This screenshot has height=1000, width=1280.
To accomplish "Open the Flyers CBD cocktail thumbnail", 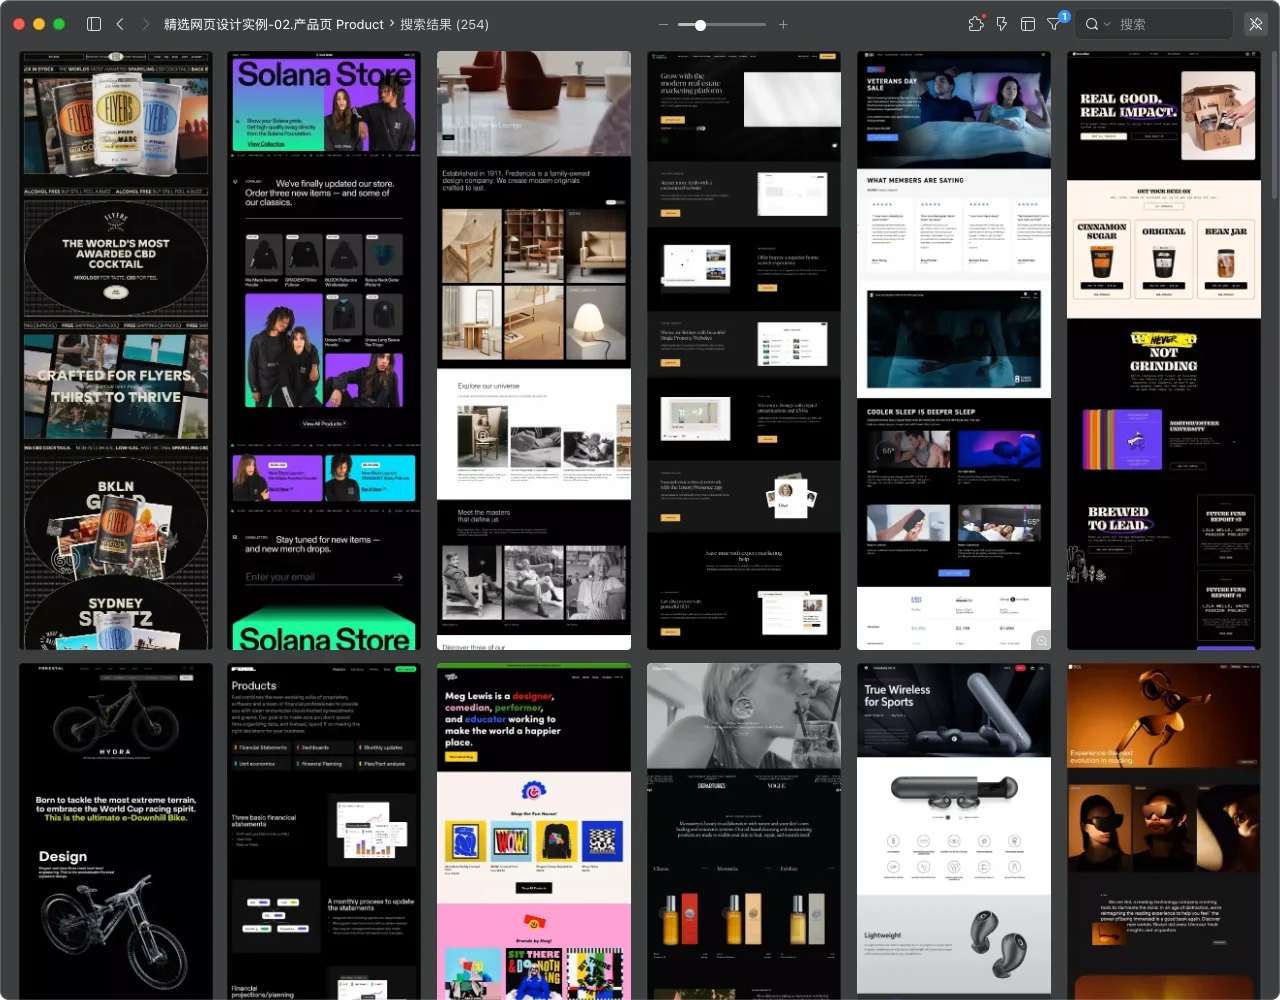I will point(116,350).
